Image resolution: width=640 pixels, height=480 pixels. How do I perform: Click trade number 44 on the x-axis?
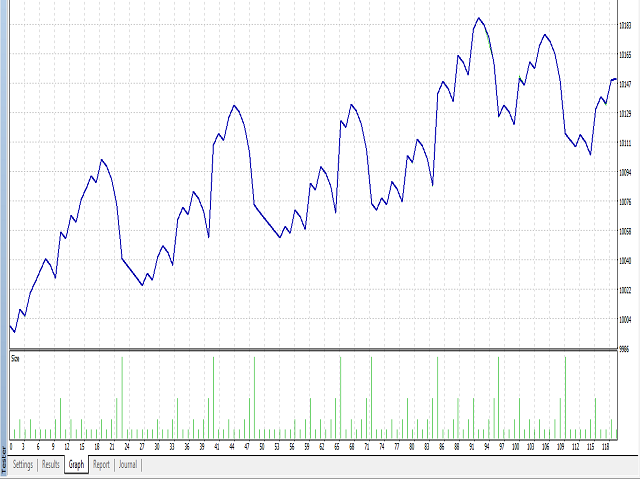click(232, 447)
